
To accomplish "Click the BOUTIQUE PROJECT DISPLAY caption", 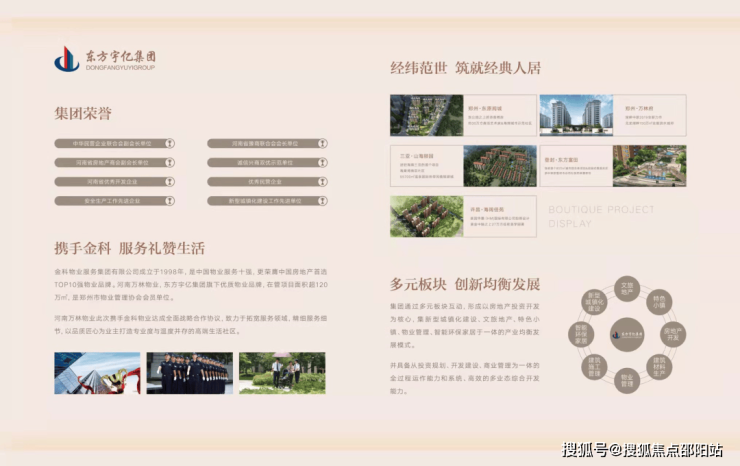I will point(601,216).
